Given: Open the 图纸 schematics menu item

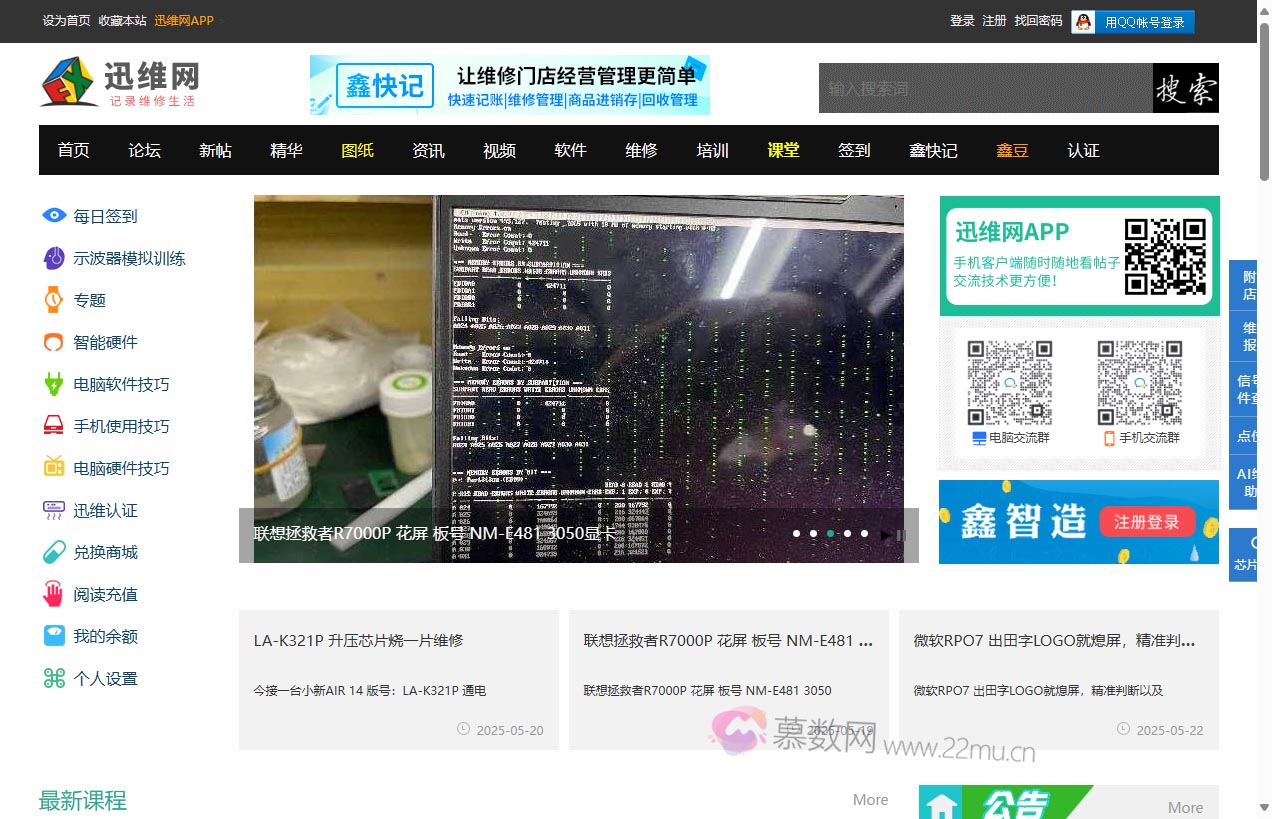Looking at the screenshot, I should click(357, 150).
